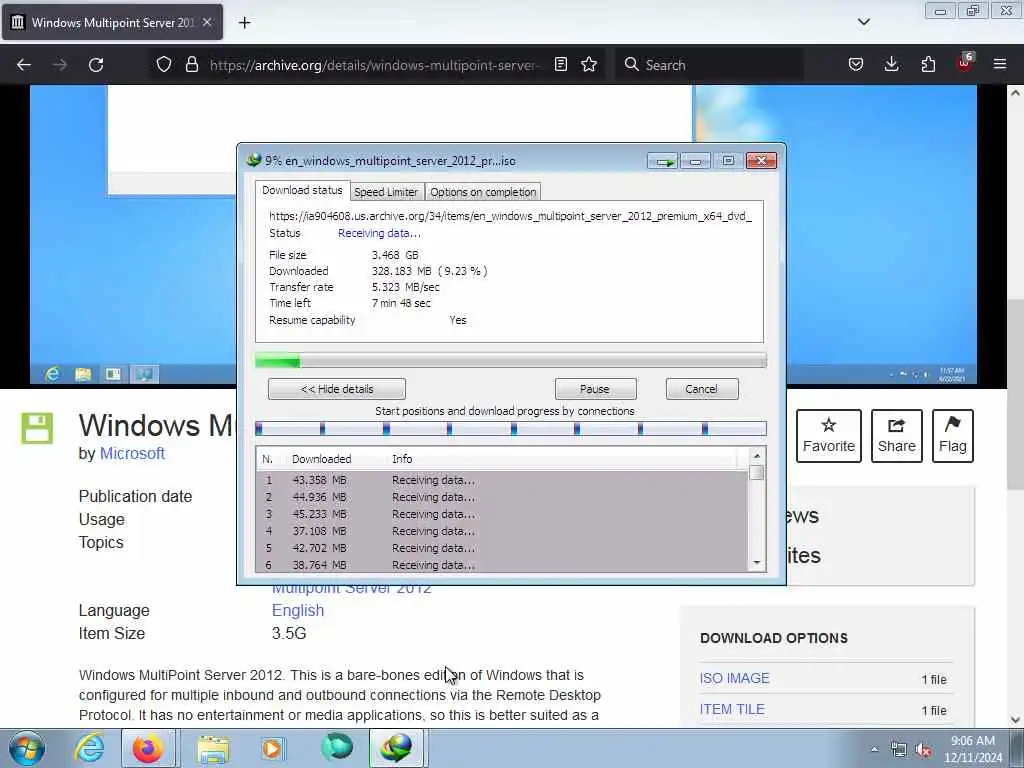Viewport: 1024px width, 768px height.
Task: Open the English language link
Action: pos(298,610)
